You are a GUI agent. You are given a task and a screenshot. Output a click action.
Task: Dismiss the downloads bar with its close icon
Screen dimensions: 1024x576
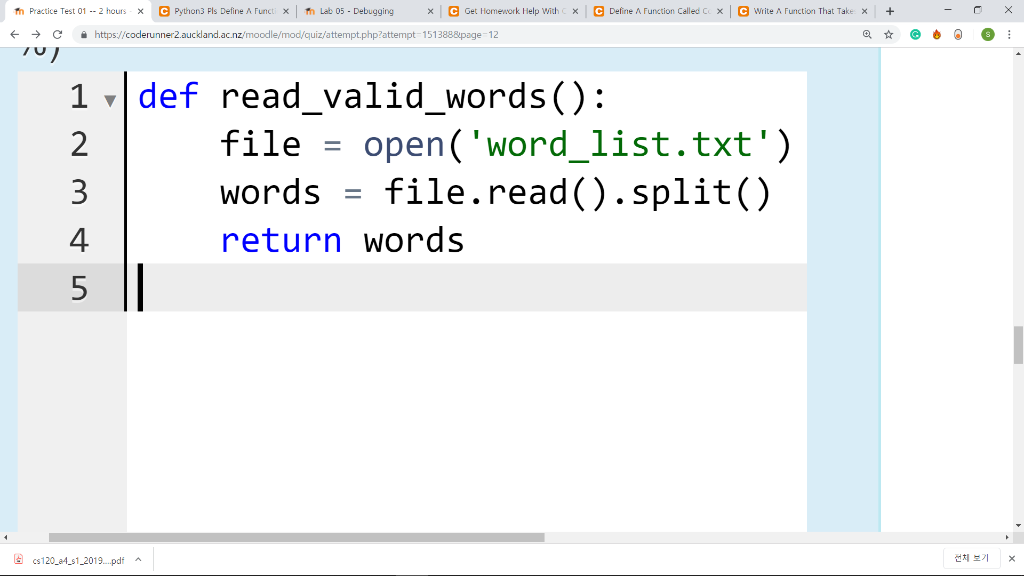coord(1012,558)
